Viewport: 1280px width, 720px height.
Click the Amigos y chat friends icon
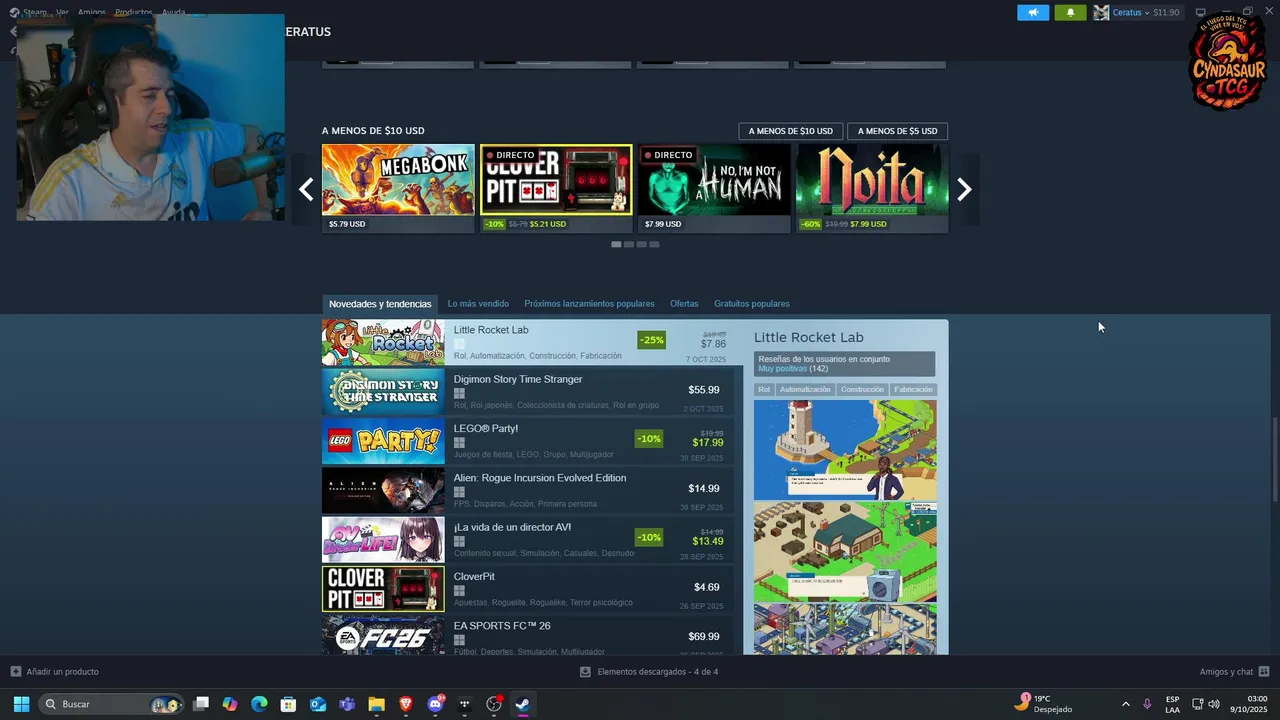click(x=1264, y=671)
